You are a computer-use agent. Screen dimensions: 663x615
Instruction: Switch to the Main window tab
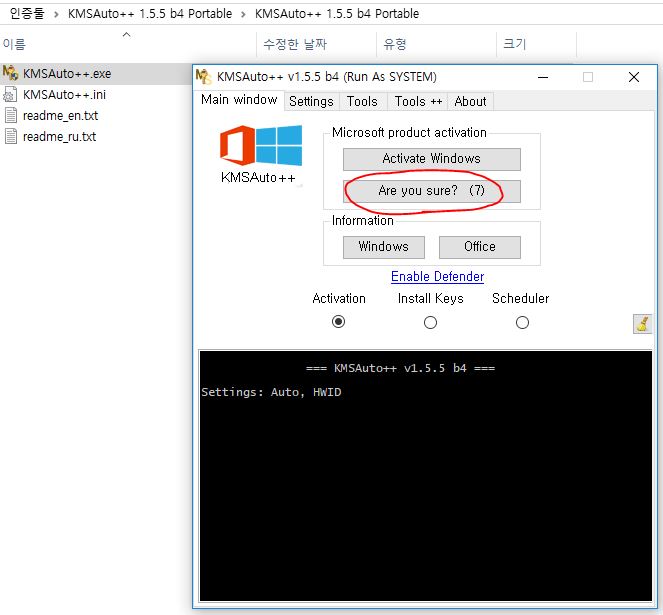coord(239,100)
